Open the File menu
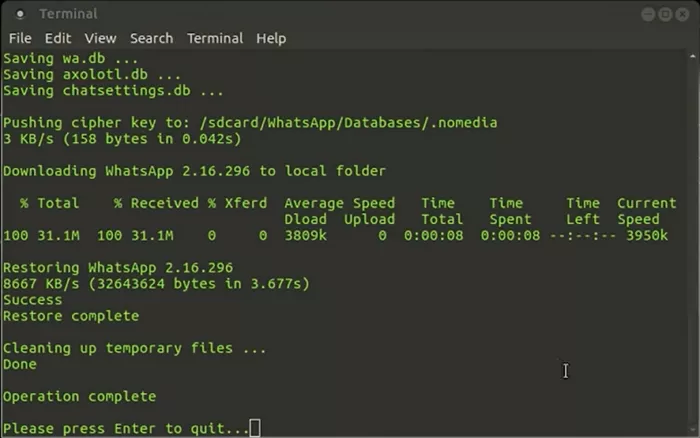 [x=20, y=38]
